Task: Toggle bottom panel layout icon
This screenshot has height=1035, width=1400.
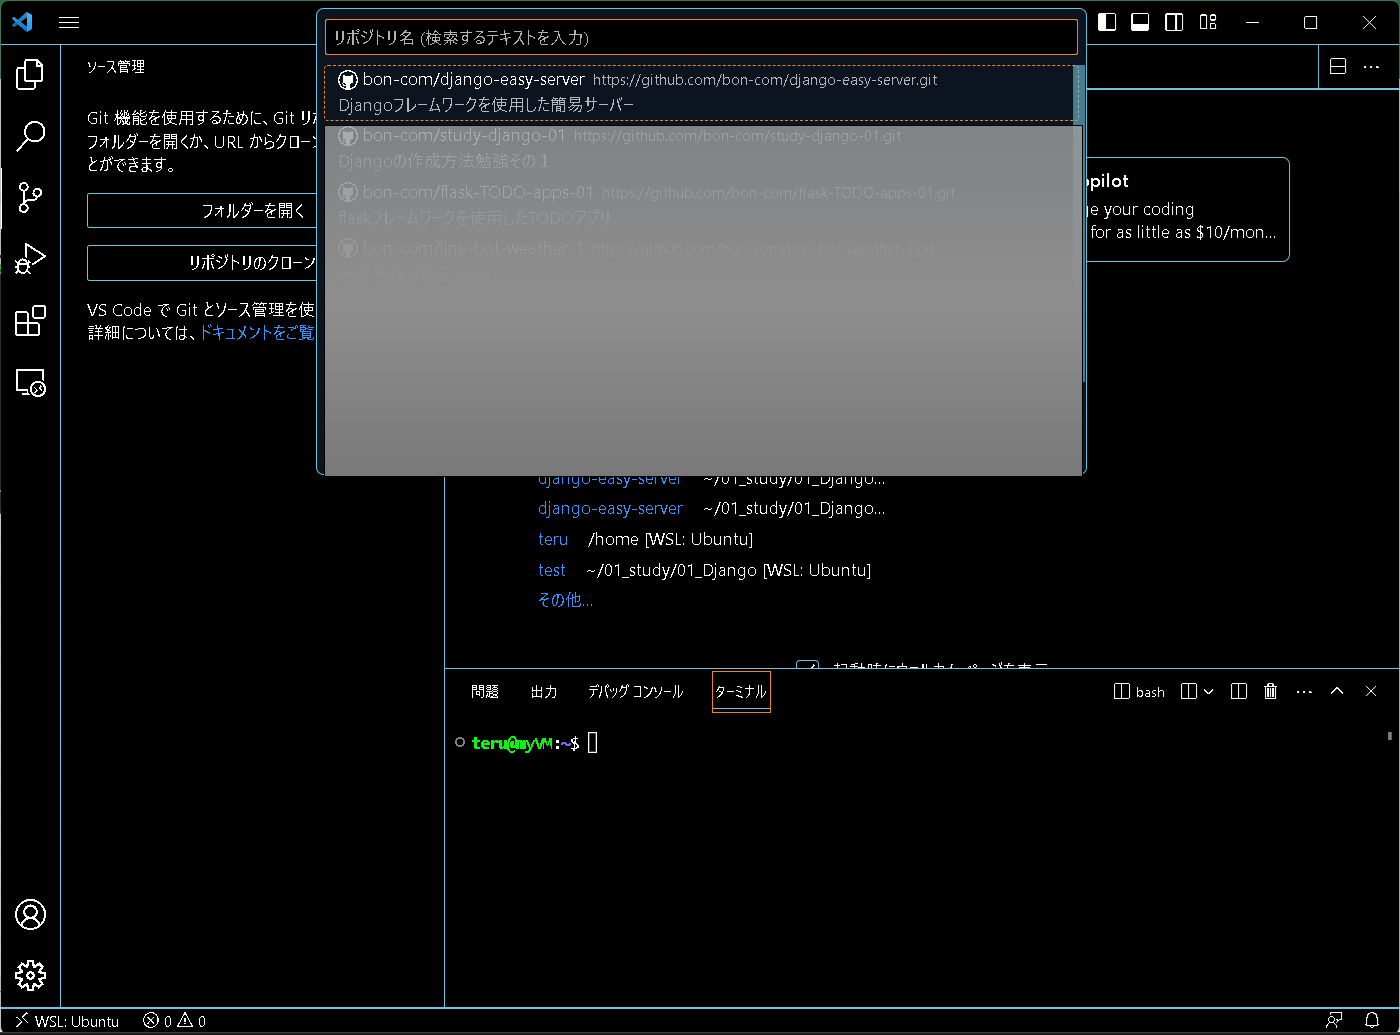Action: [1140, 22]
